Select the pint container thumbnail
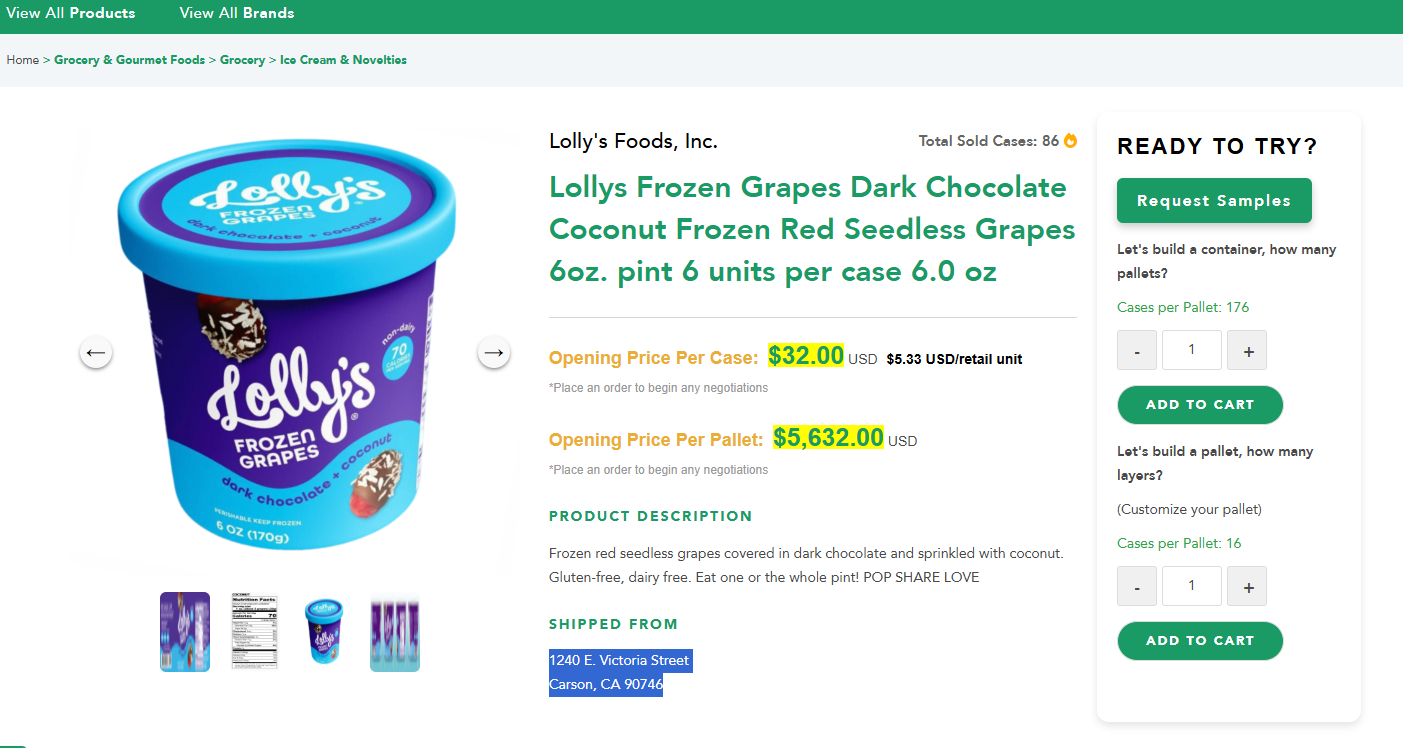The height and width of the screenshot is (748, 1403). 324,632
